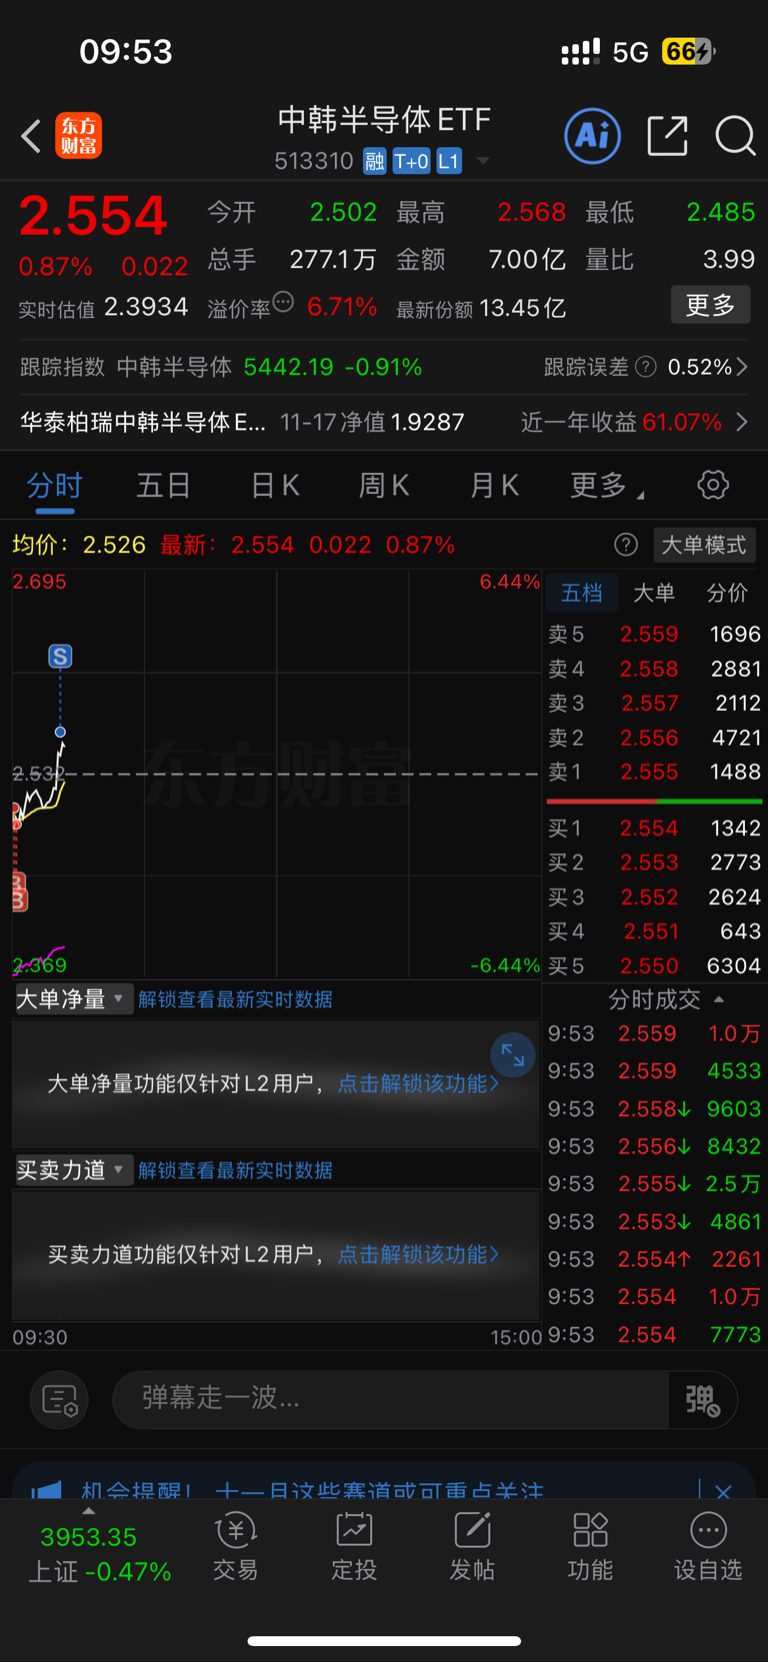Tap the expand fullscreen chart icon
The image size is (768, 1663).
click(x=513, y=1055)
